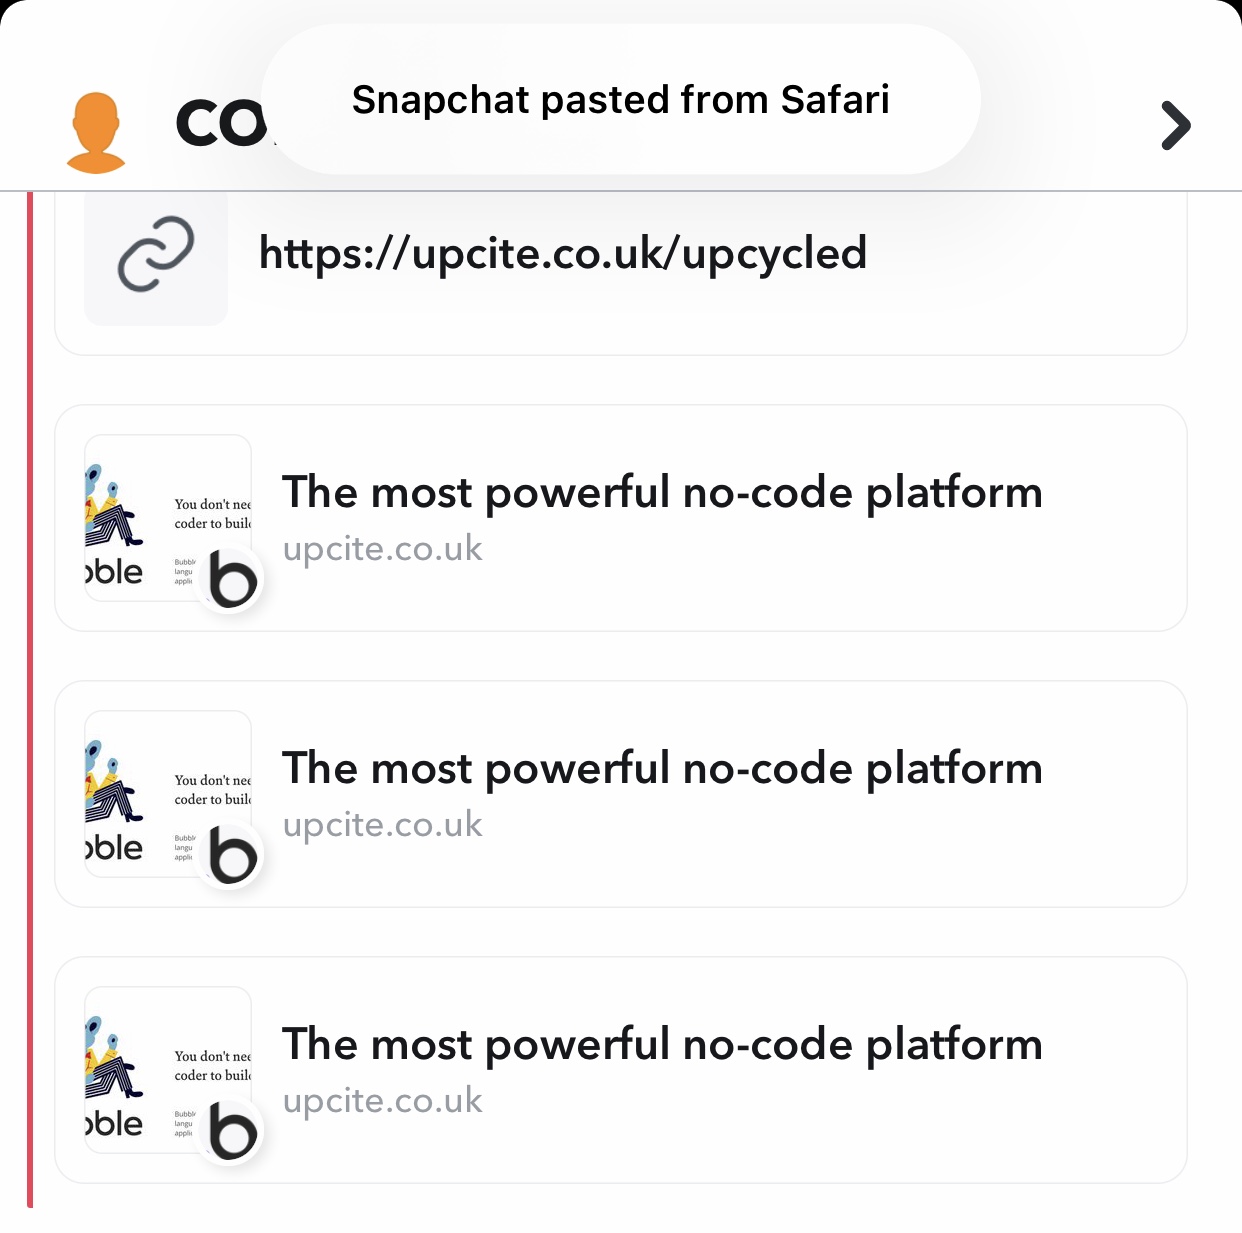This screenshot has width=1242, height=1233.
Task: Tap the third Bubble 'b' logo badge
Action: coord(232,1132)
